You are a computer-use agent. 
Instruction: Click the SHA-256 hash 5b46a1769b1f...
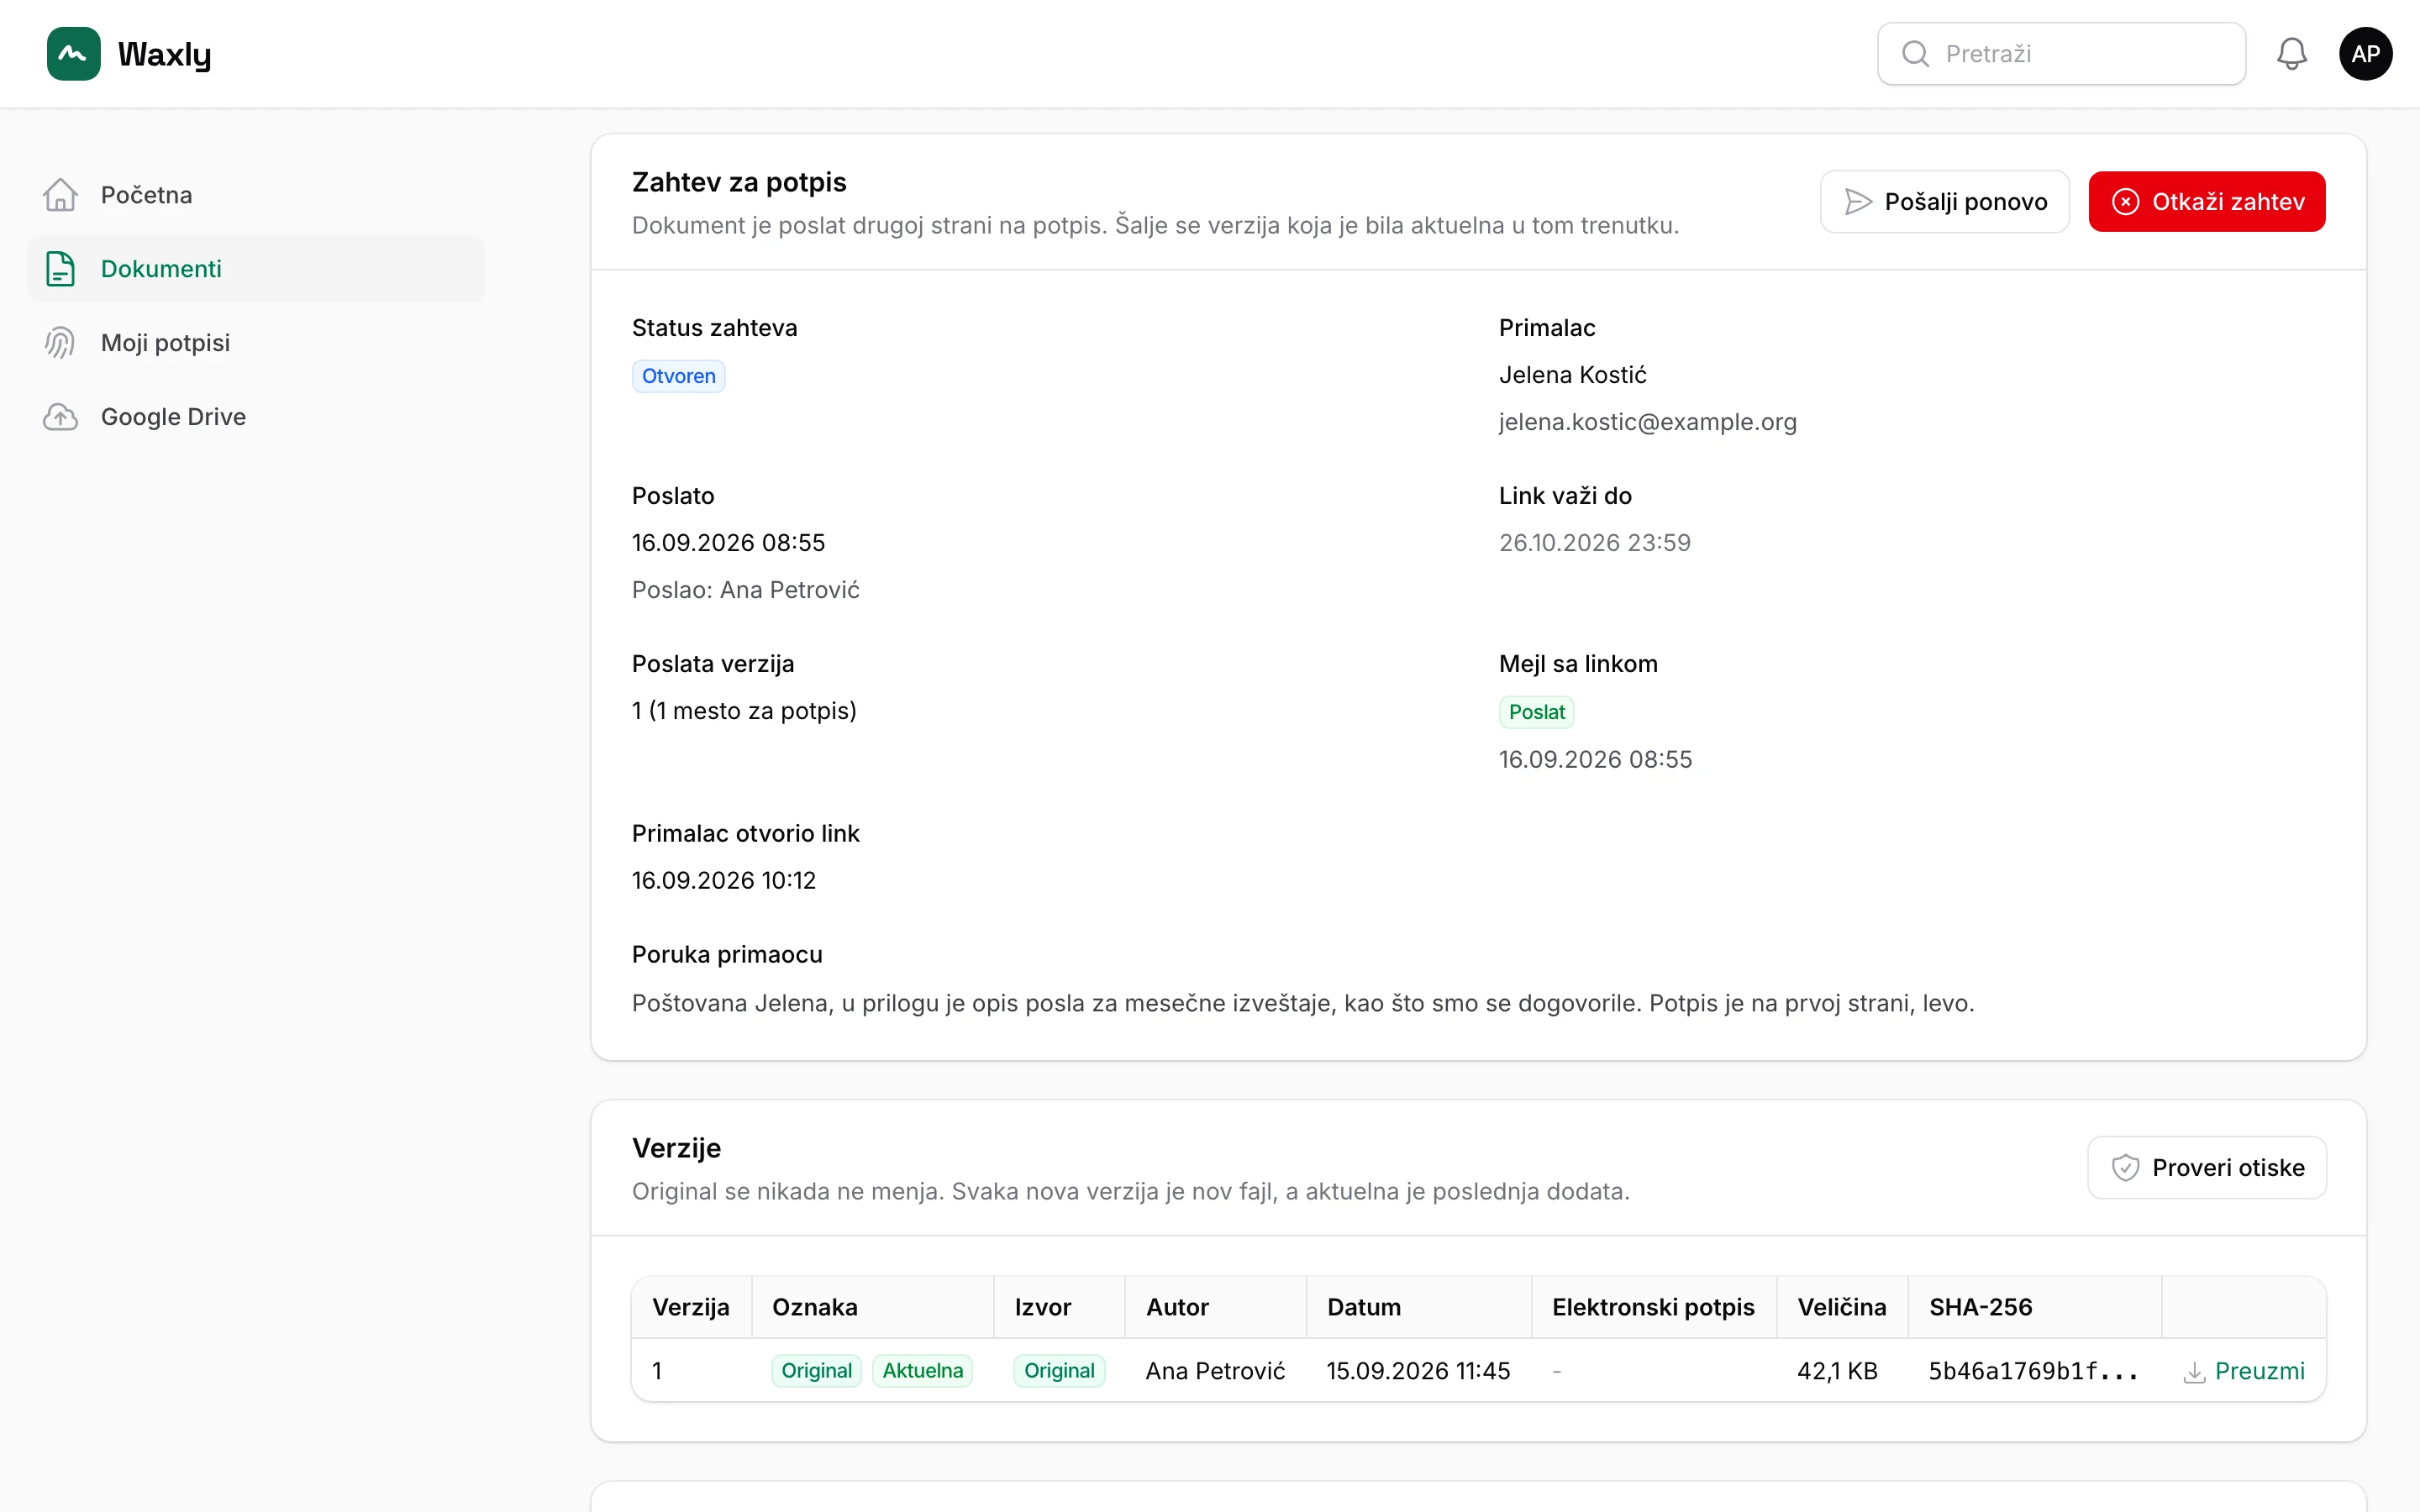coord(2033,1371)
